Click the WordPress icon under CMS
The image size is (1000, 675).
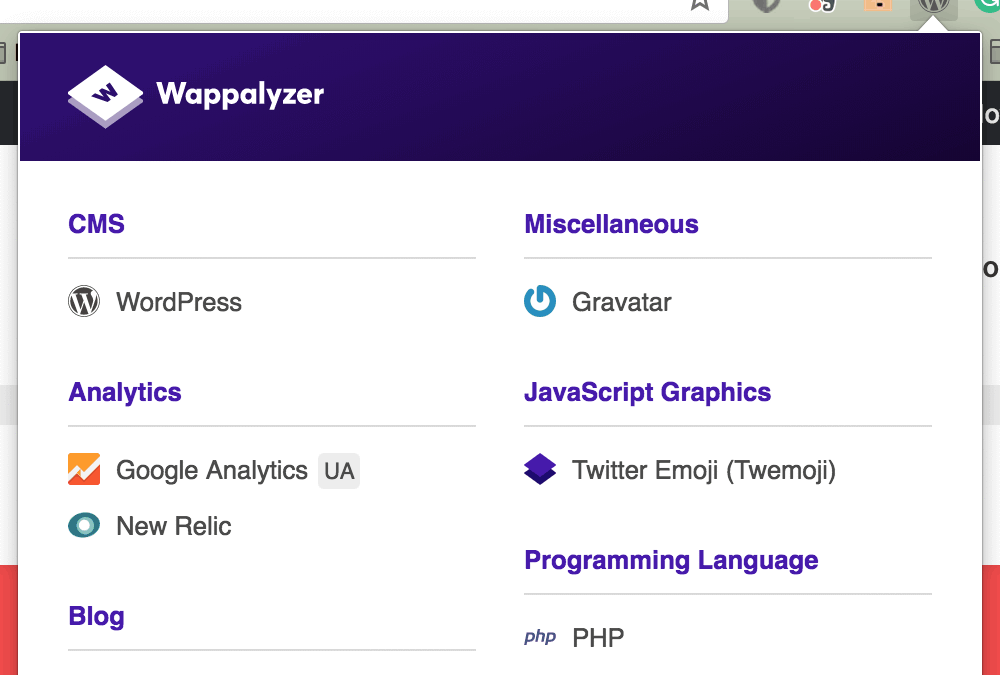[x=84, y=302]
